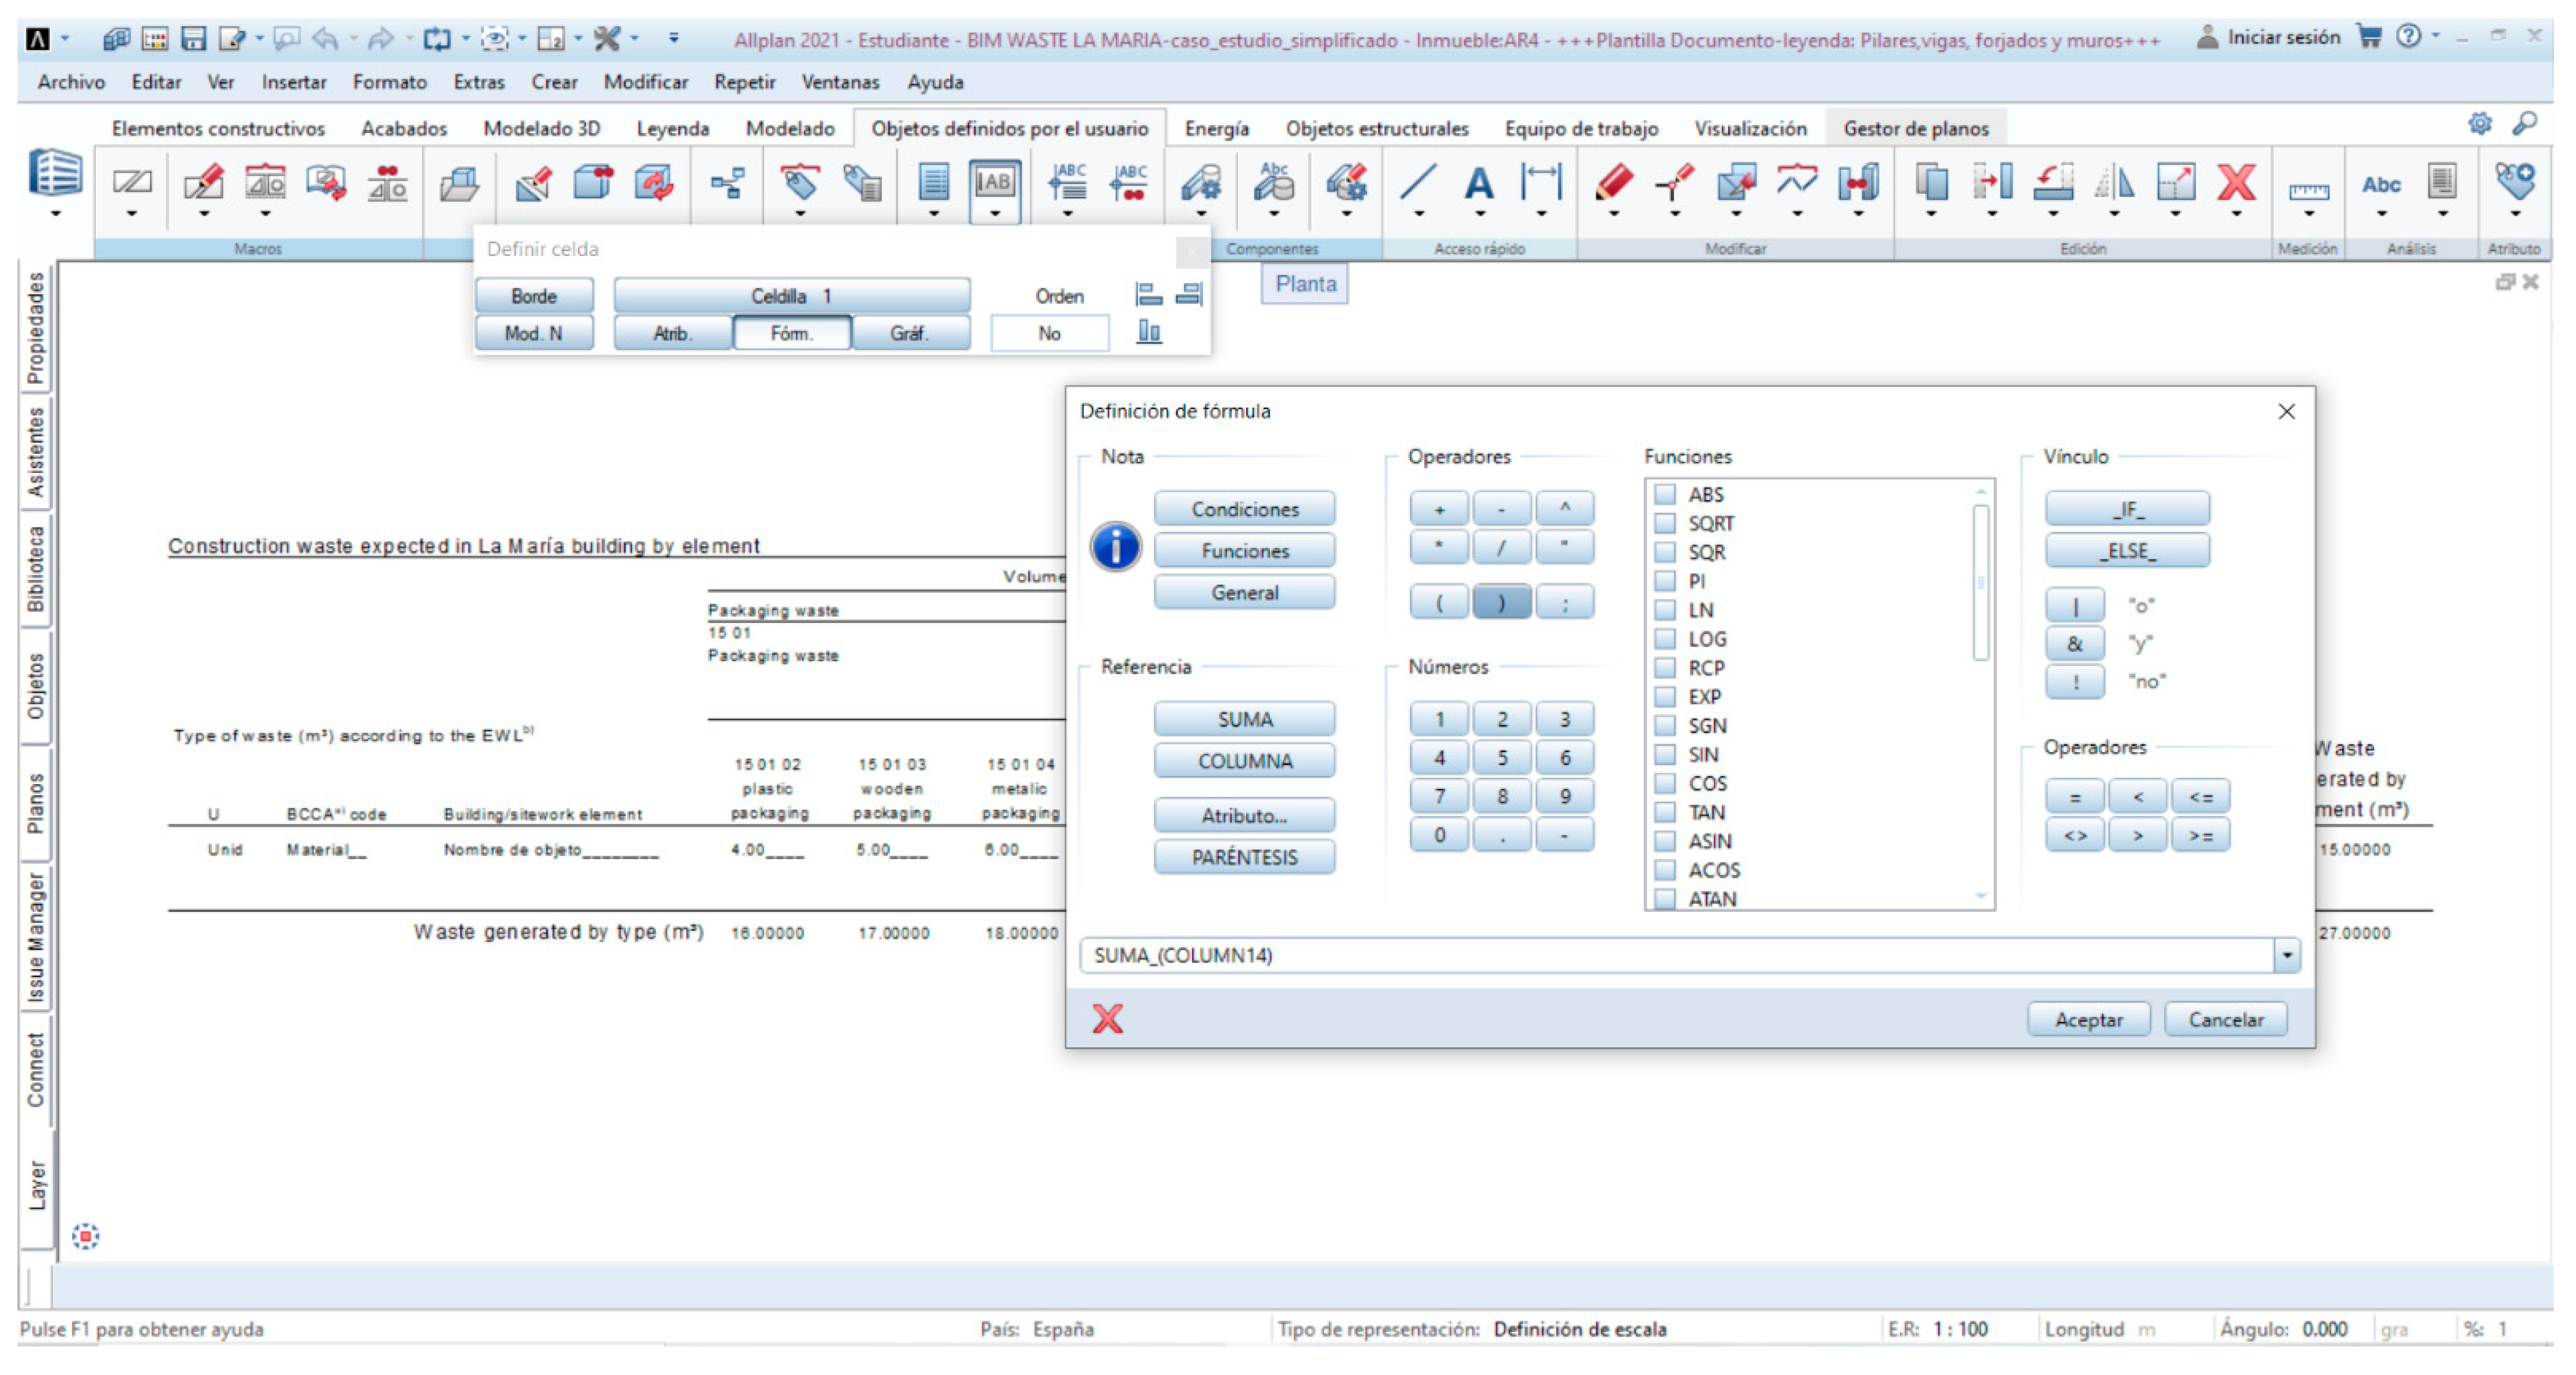
Task: Click the red X delete tool in Edición
Action: (x=2236, y=183)
